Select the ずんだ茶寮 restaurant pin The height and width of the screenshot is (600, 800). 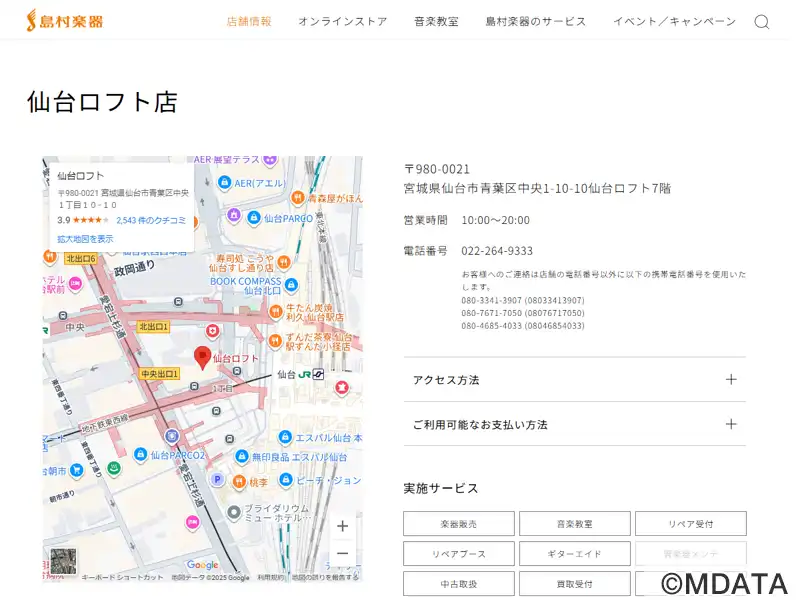(x=276, y=340)
